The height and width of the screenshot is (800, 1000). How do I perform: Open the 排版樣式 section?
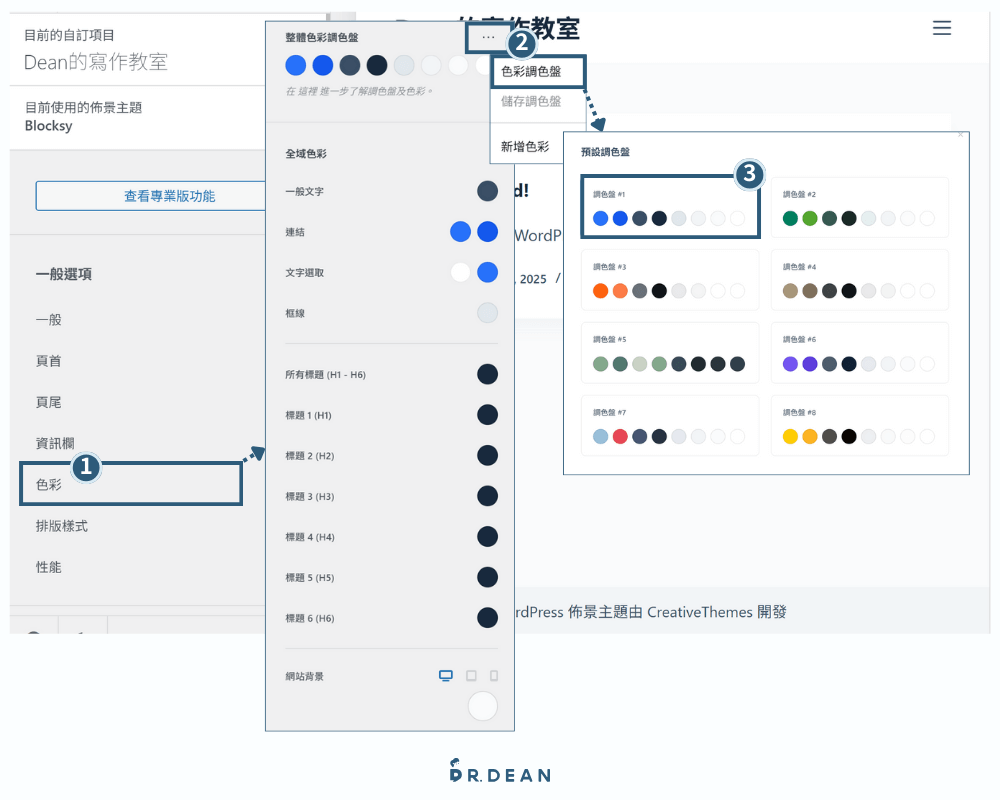(x=62, y=526)
